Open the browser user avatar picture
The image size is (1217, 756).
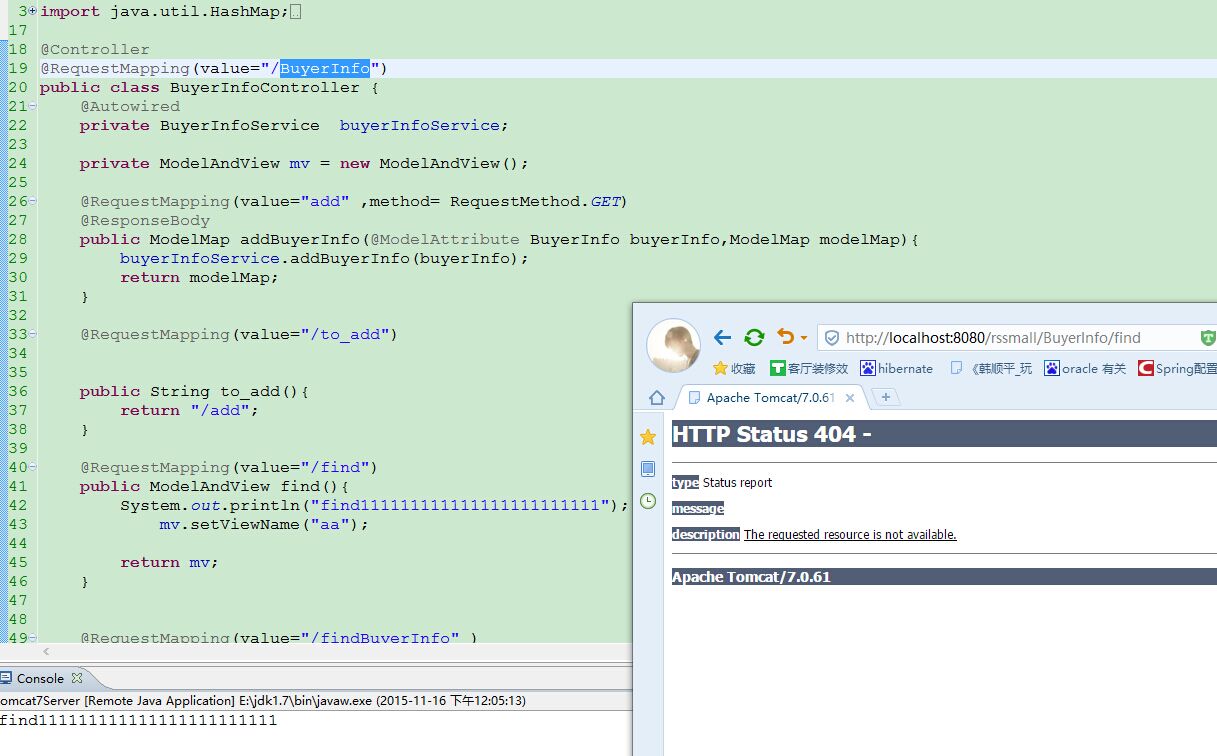coord(674,347)
